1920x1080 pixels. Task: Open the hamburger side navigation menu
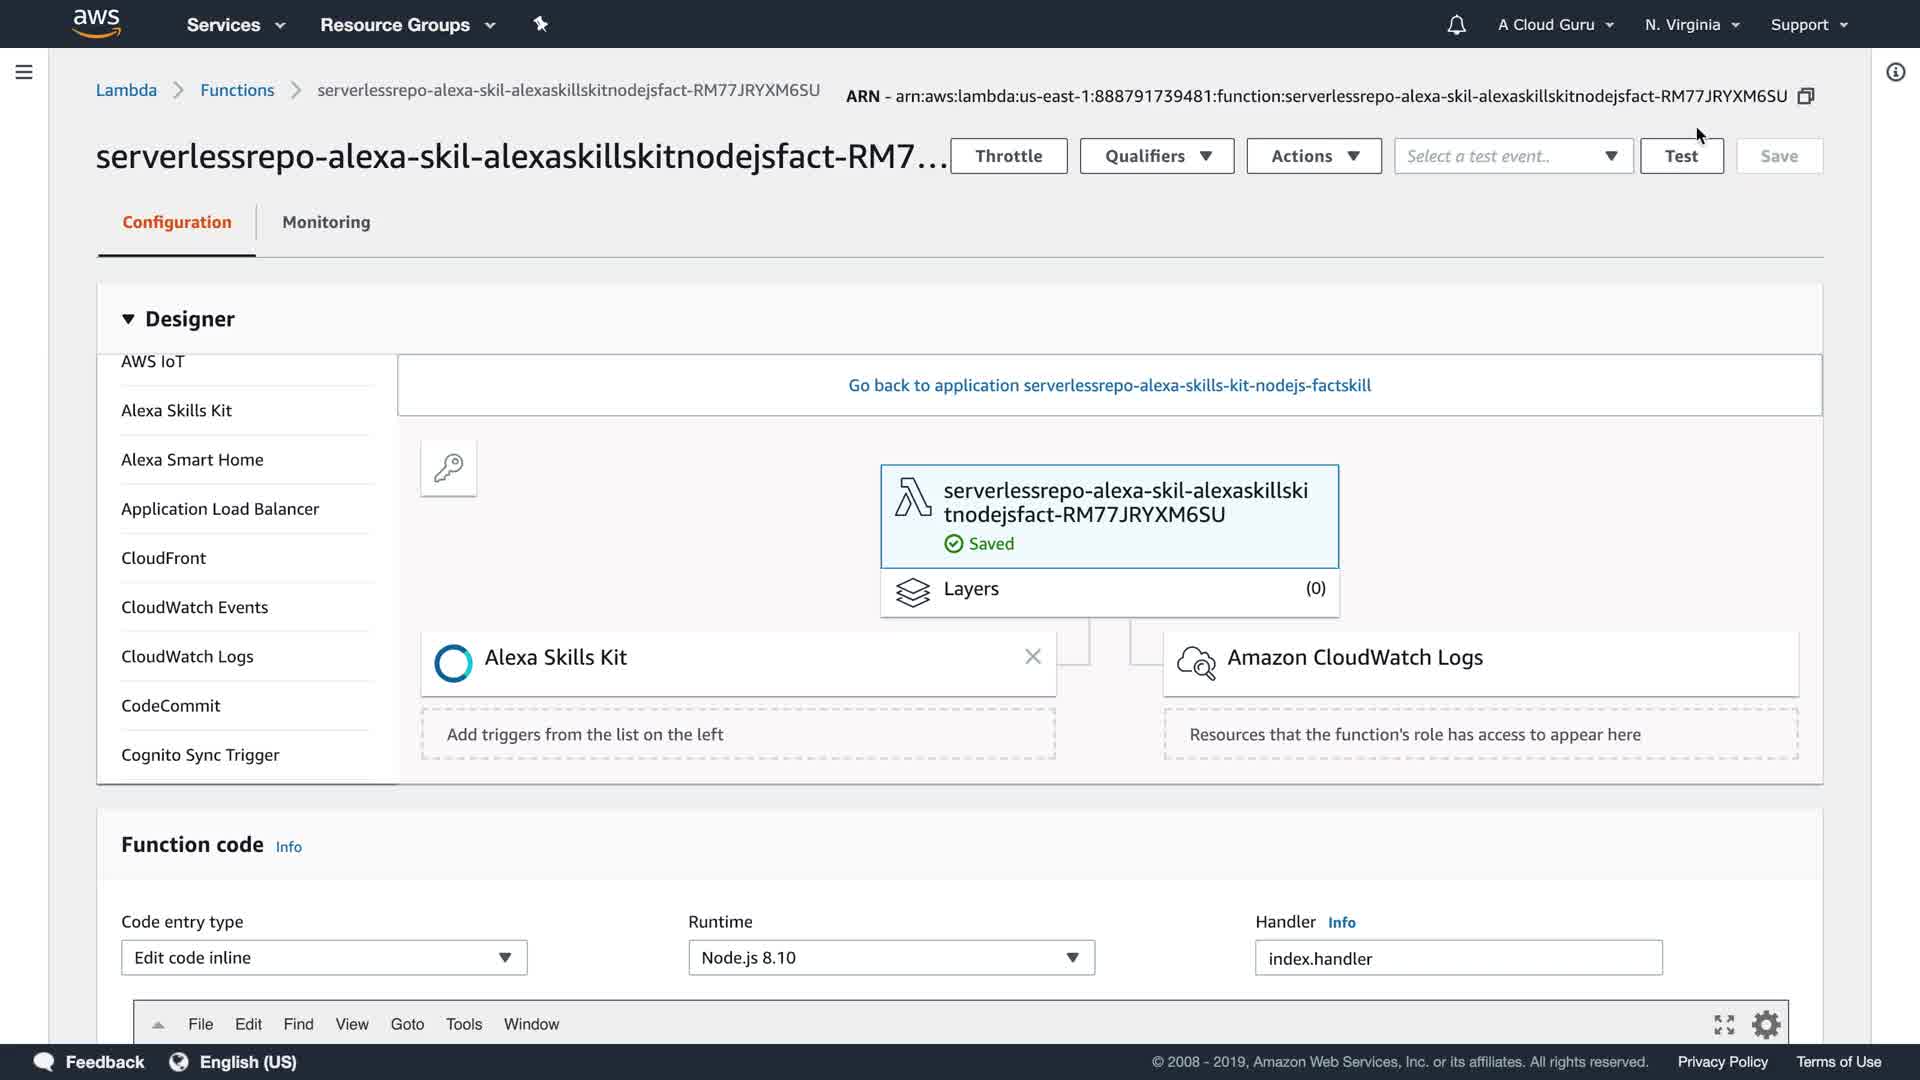coord(24,72)
